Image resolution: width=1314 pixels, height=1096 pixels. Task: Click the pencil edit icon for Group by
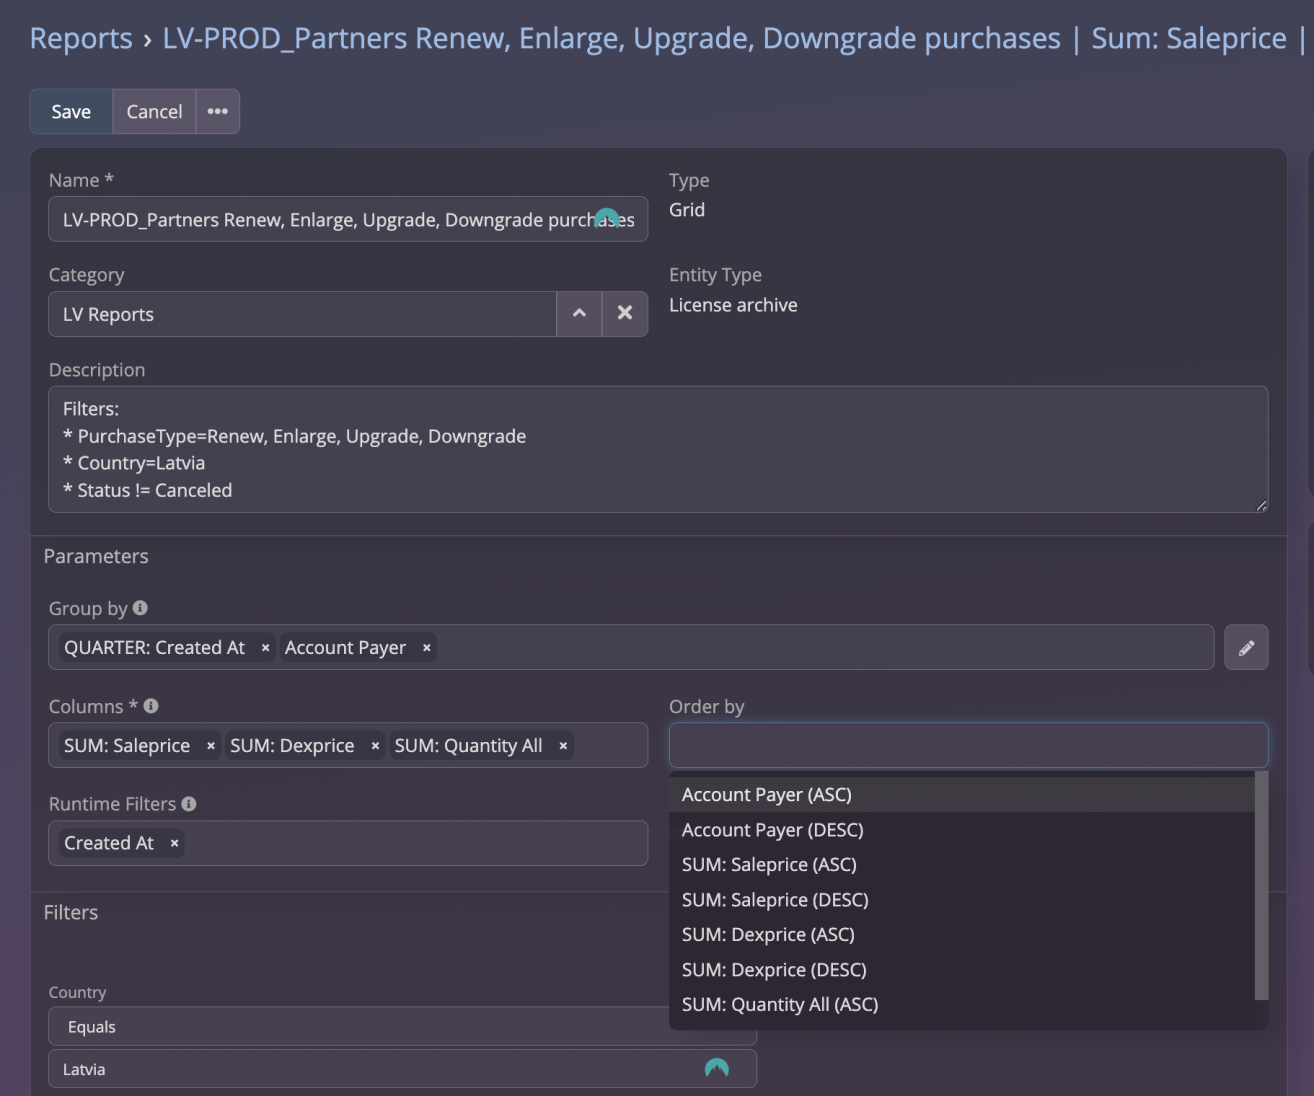tap(1246, 648)
